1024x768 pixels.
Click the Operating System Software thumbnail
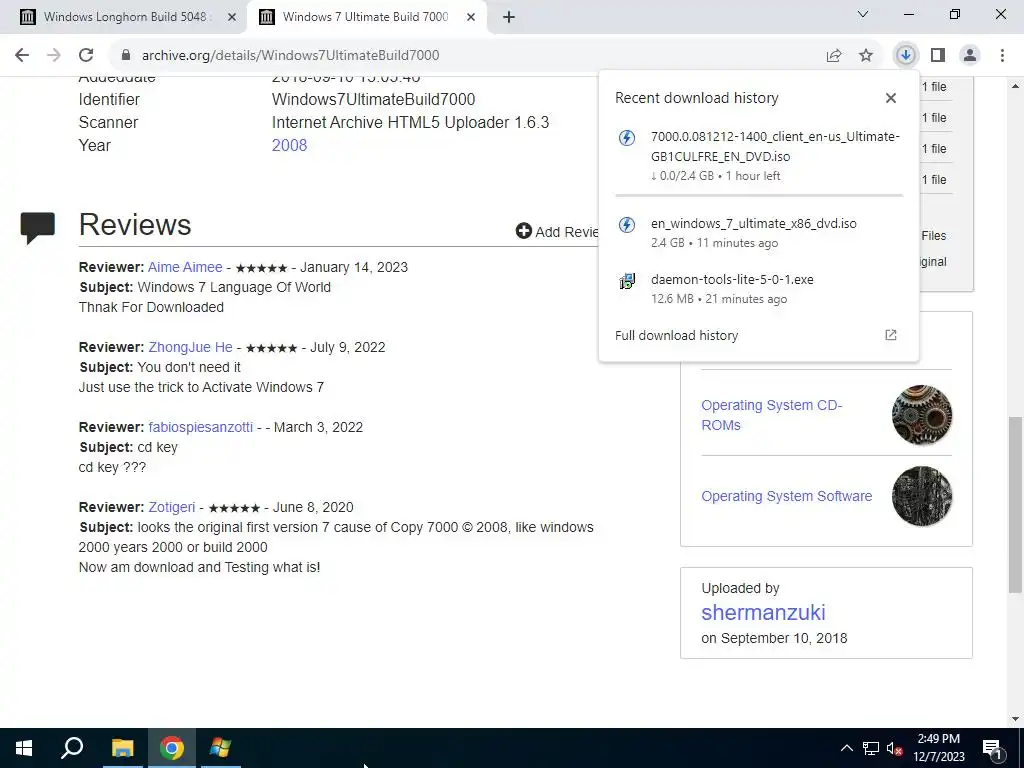pyautogui.click(x=921, y=496)
